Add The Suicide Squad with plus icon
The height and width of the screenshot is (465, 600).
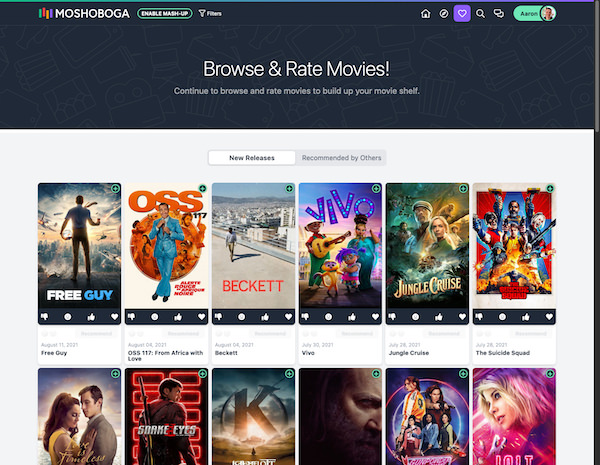pyautogui.click(x=550, y=188)
